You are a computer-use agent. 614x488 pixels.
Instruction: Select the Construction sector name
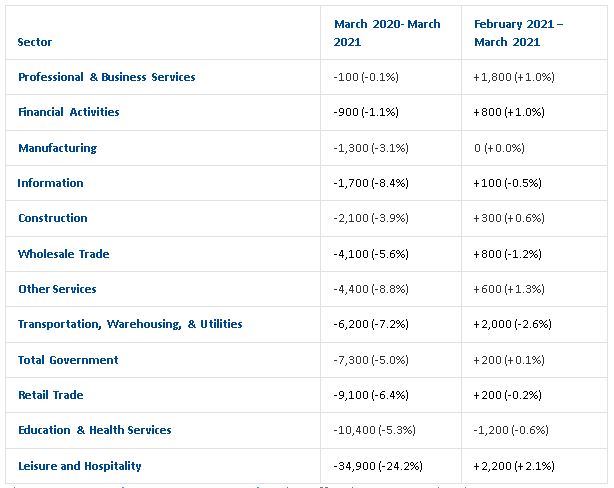(52, 218)
